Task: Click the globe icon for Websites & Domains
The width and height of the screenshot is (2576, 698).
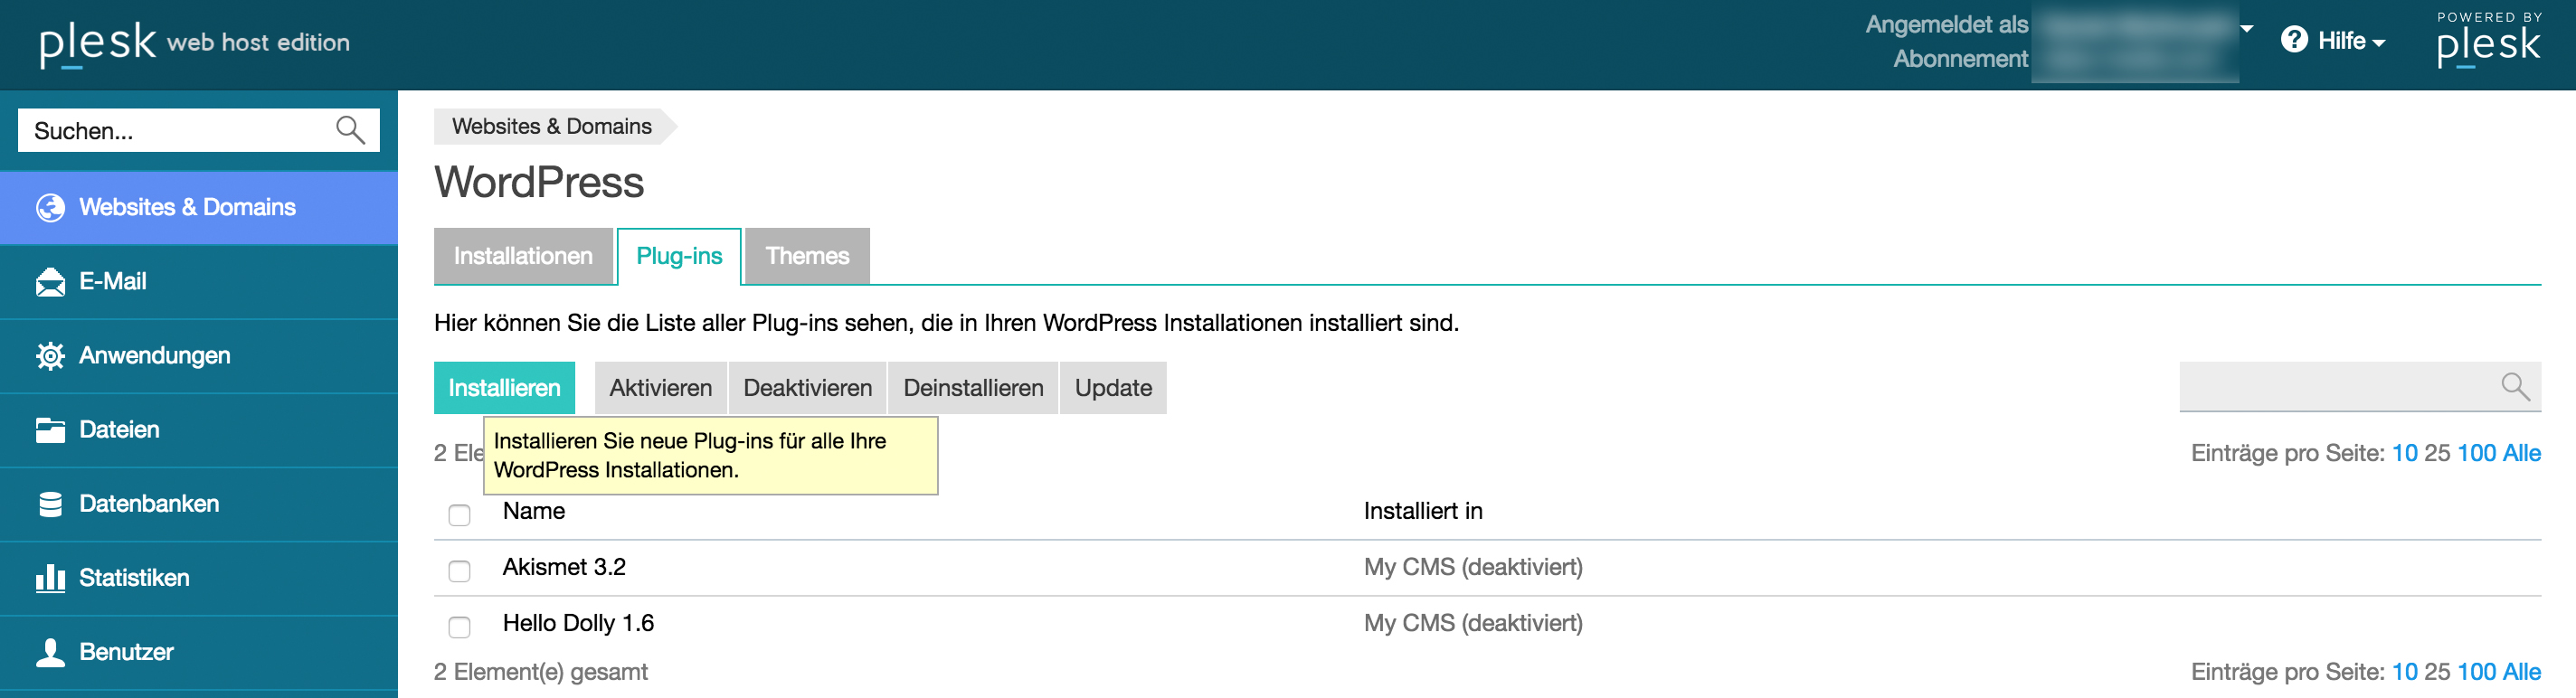Action: 50,208
